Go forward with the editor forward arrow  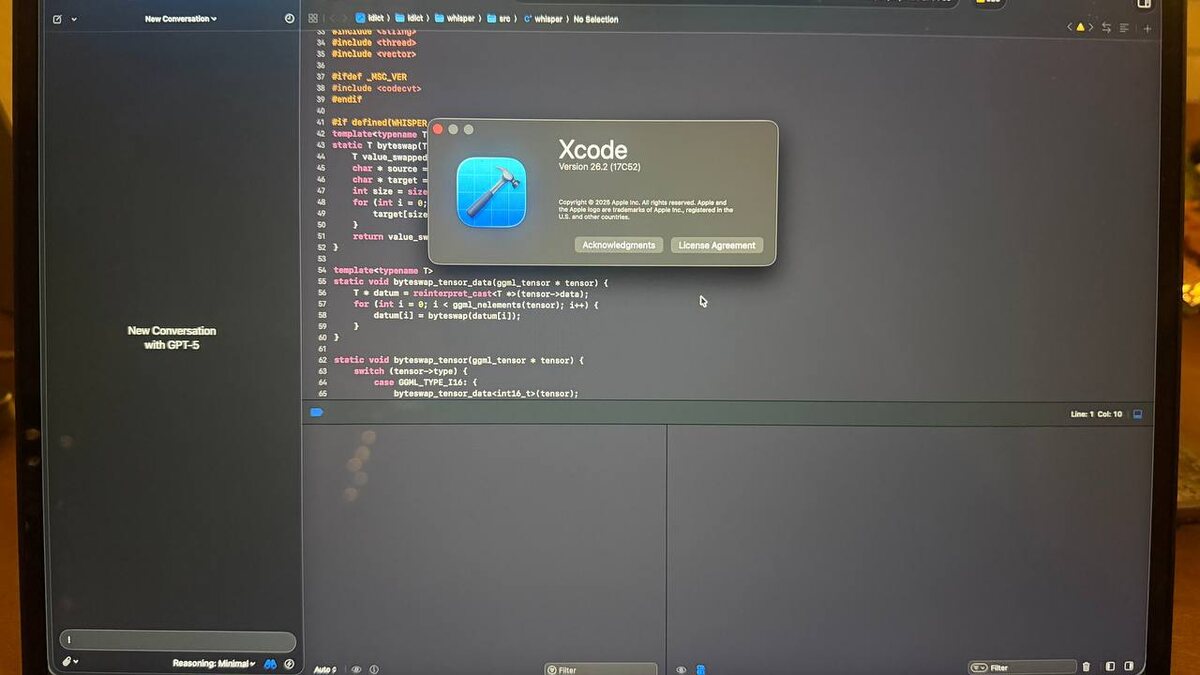point(345,18)
